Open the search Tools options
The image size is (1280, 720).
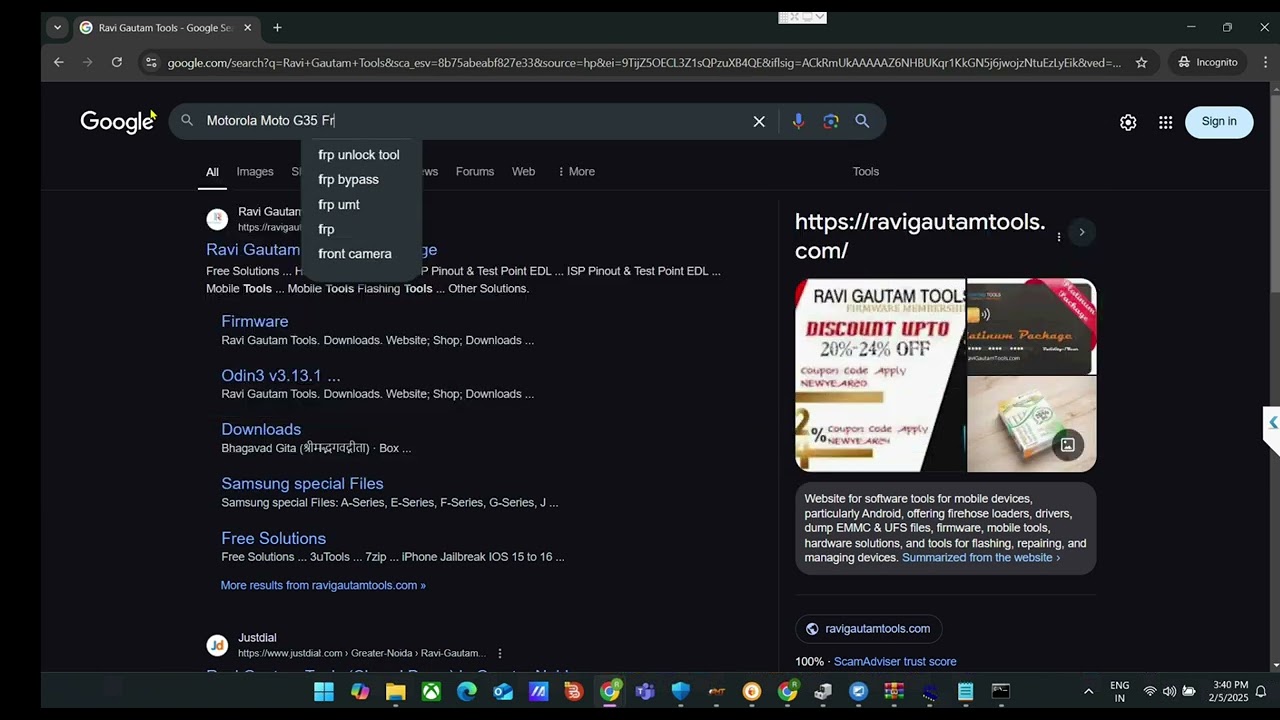[x=866, y=172]
